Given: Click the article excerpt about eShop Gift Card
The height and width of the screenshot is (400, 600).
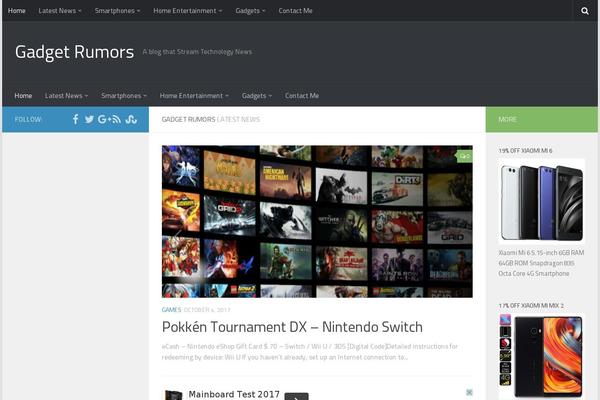Looking at the screenshot, I should (309, 352).
